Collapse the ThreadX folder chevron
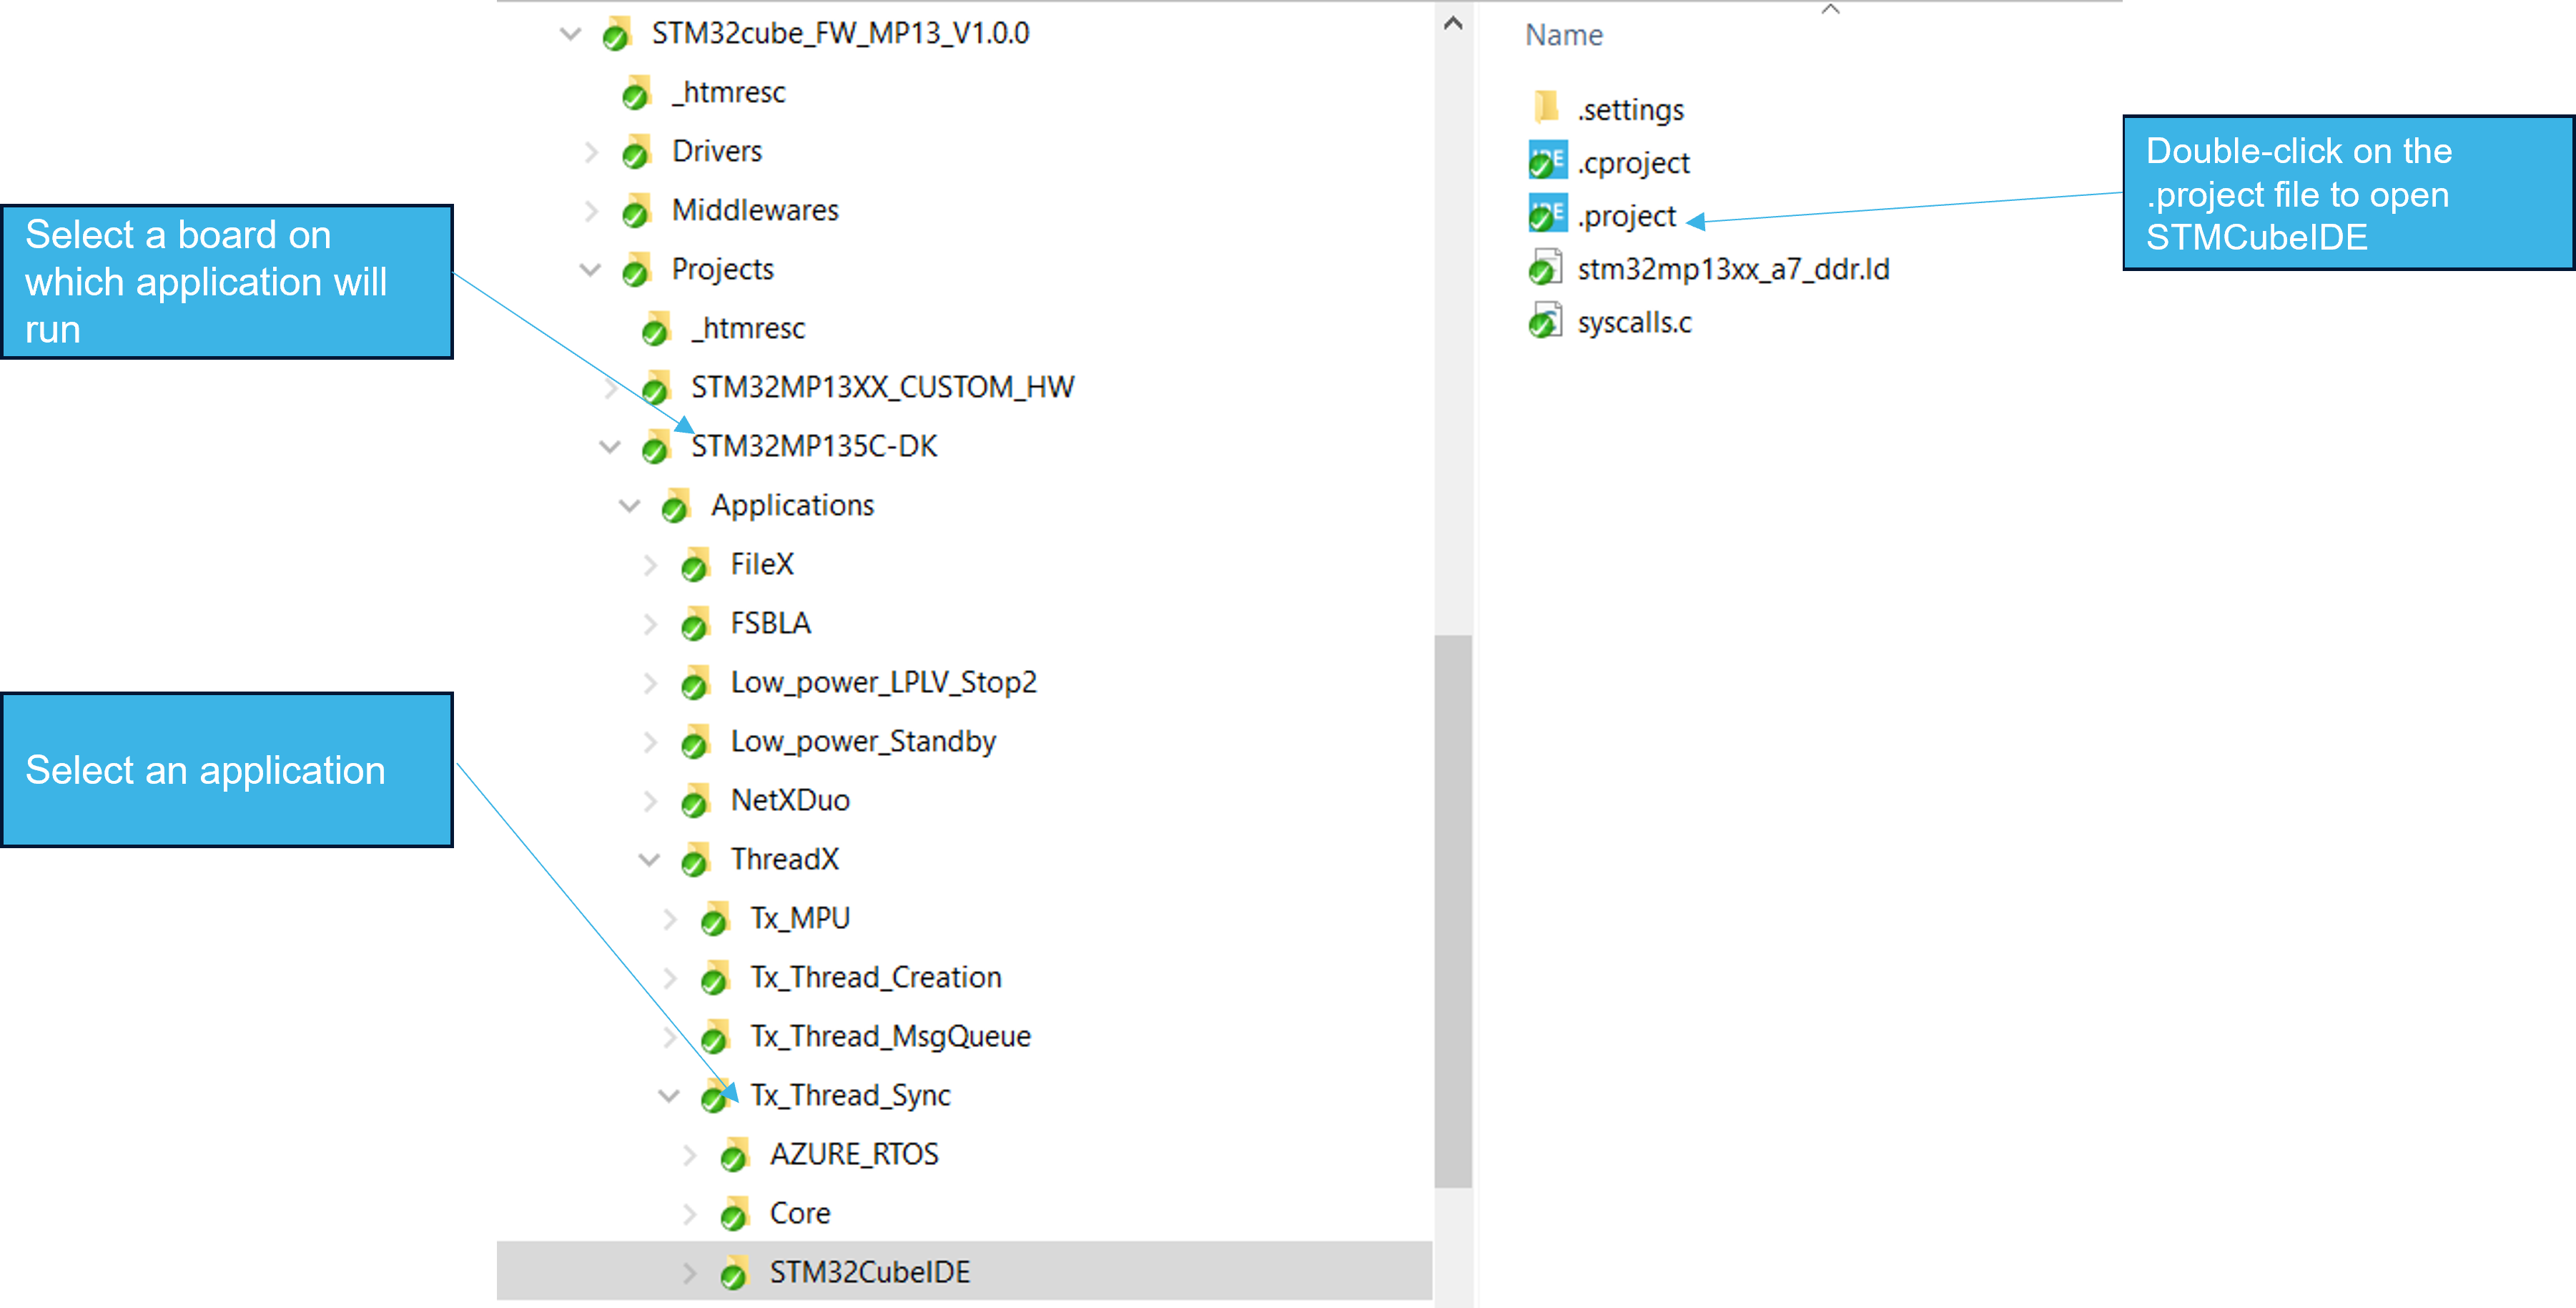Screen dimensions: 2576x1308 pos(649,860)
